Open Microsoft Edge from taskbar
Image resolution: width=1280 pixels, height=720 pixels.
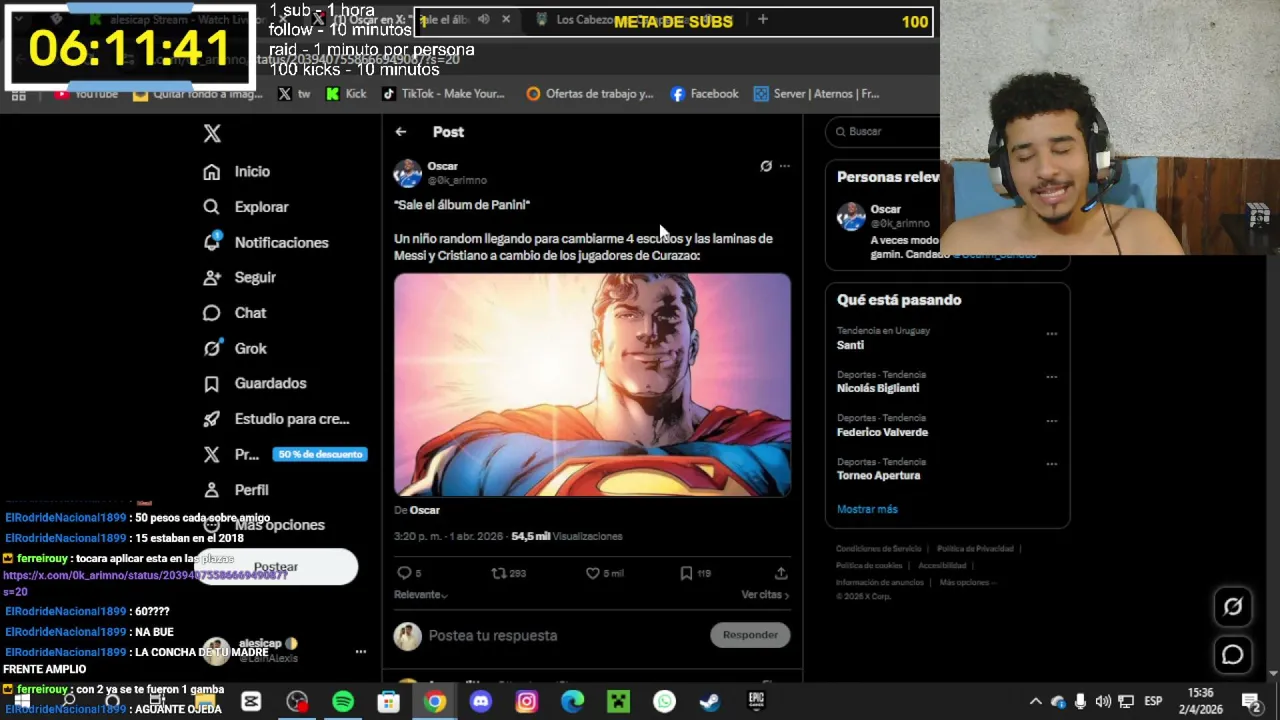[572, 702]
